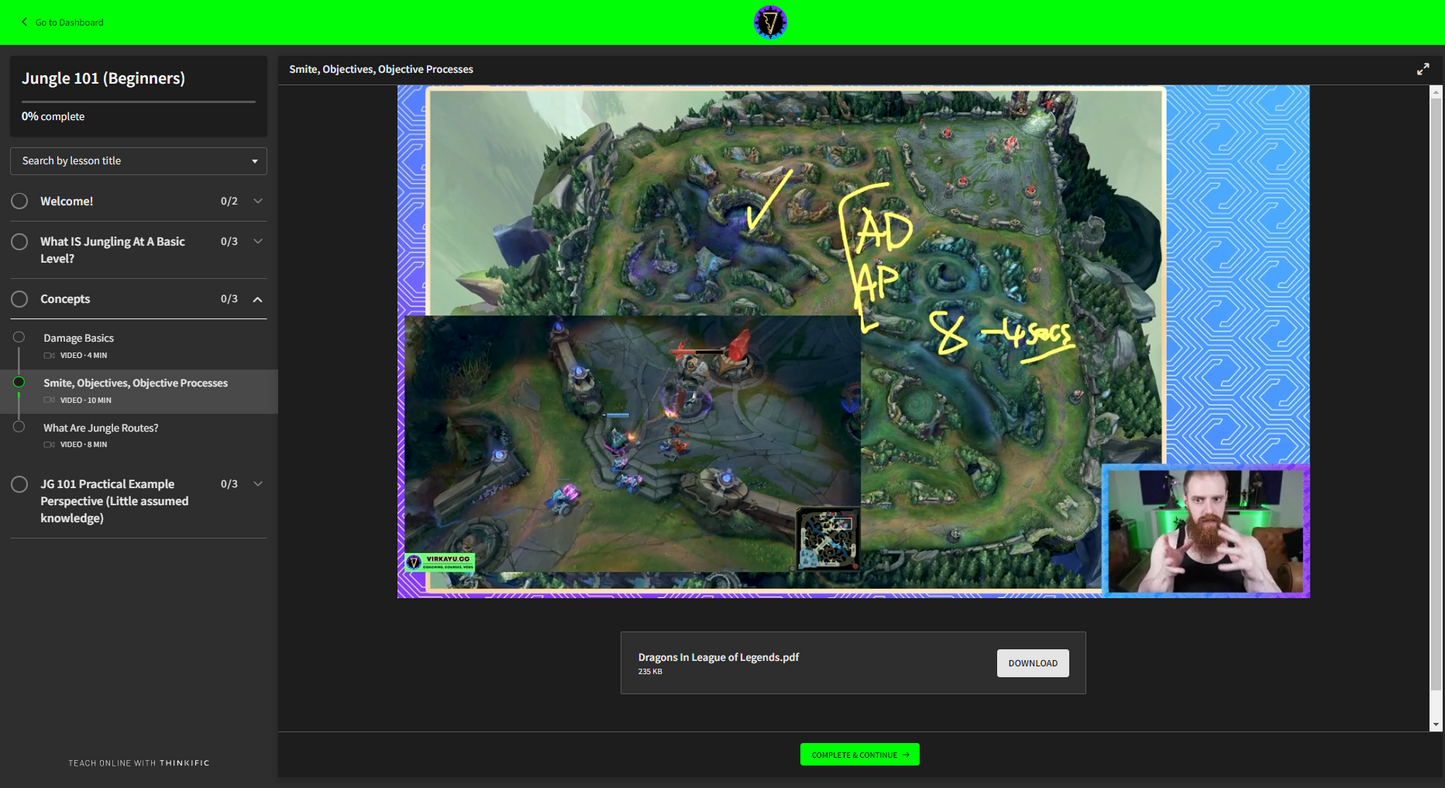Screen dimensions: 1445x788
Task: Toggle the Welcome! section completion circle
Action: click(x=19, y=201)
